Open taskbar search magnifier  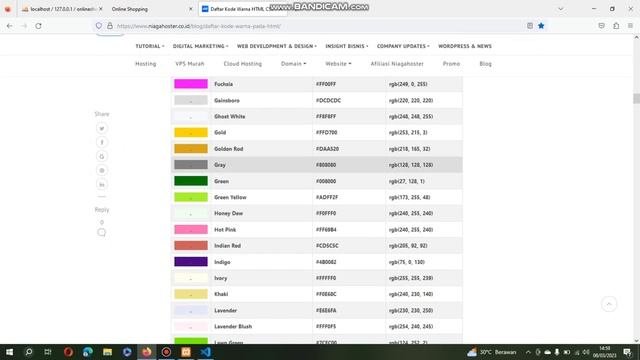29,352
